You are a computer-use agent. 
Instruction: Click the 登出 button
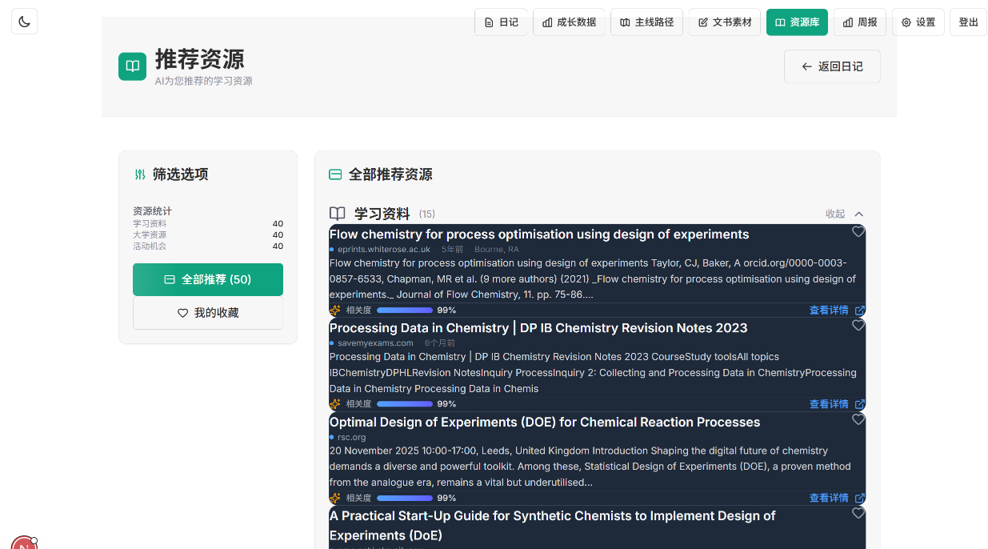pyautogui.click(x=968, y=22)
